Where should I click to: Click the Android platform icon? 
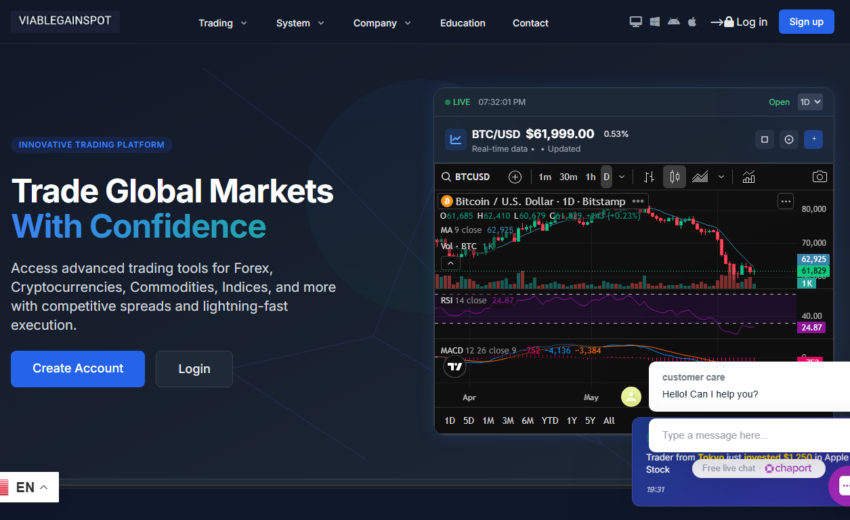(x=674, y=22)
